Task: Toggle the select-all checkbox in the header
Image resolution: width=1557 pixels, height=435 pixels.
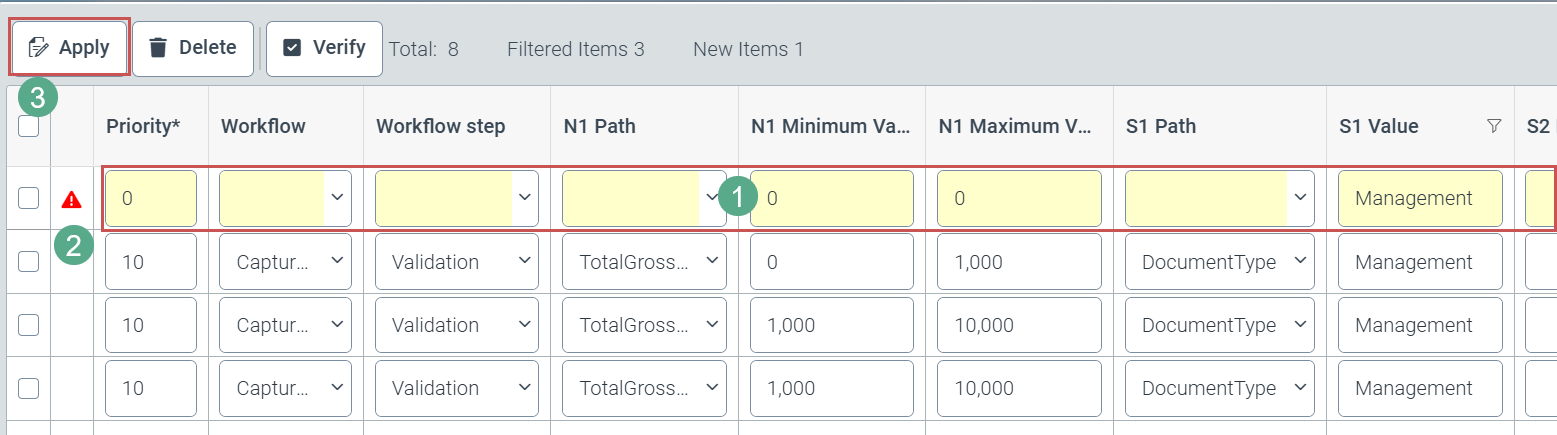Action: click(29, 127)
